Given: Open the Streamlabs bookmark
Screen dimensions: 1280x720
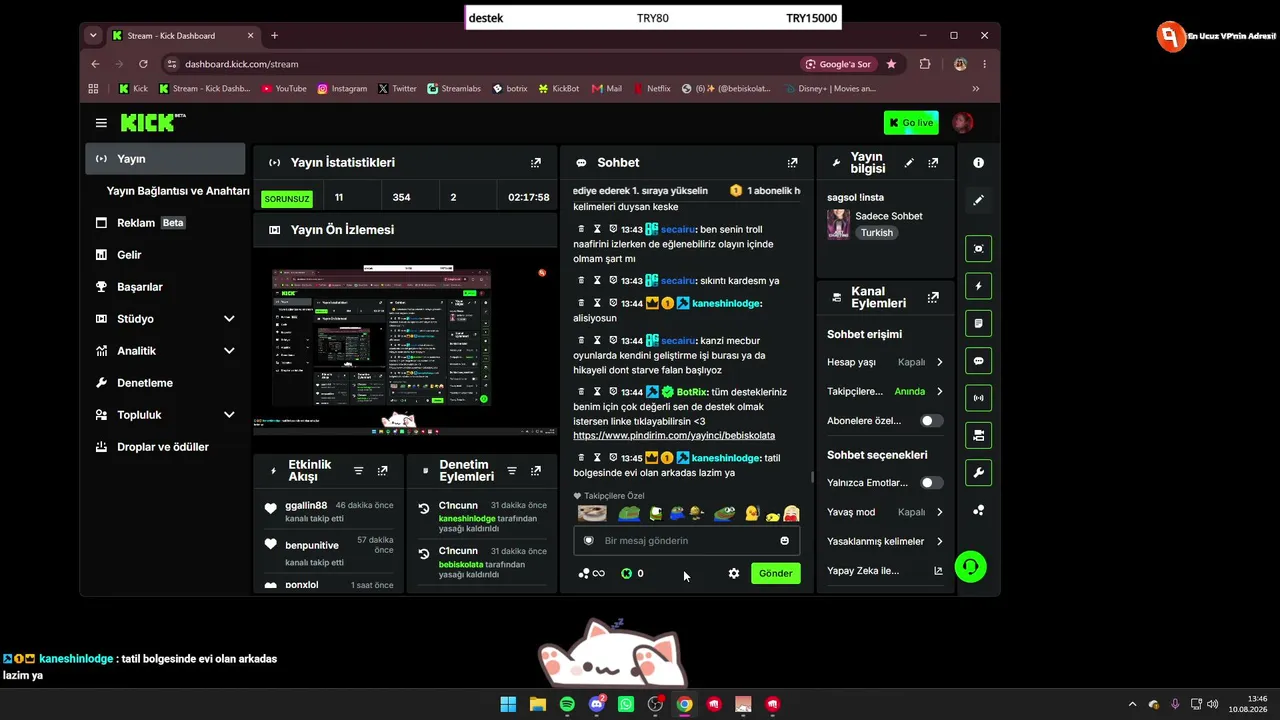Looking at the screenshot, I should 454,88.
